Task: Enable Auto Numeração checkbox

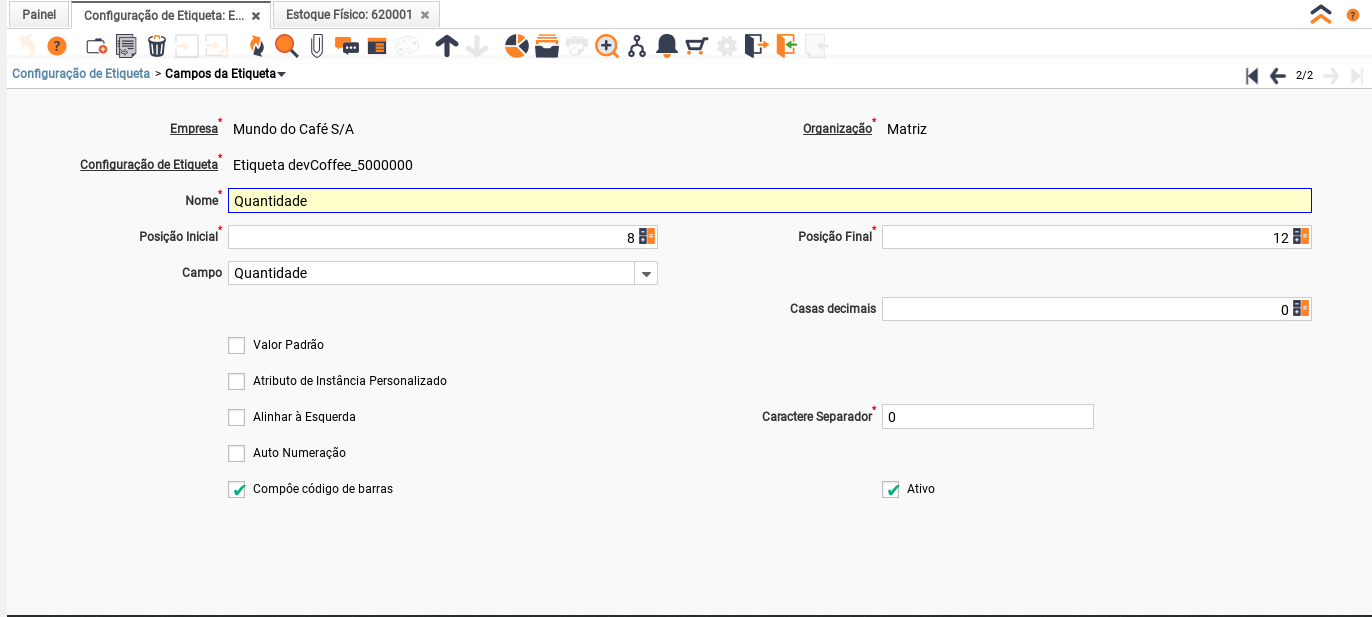Action: [x=236, y=453]
